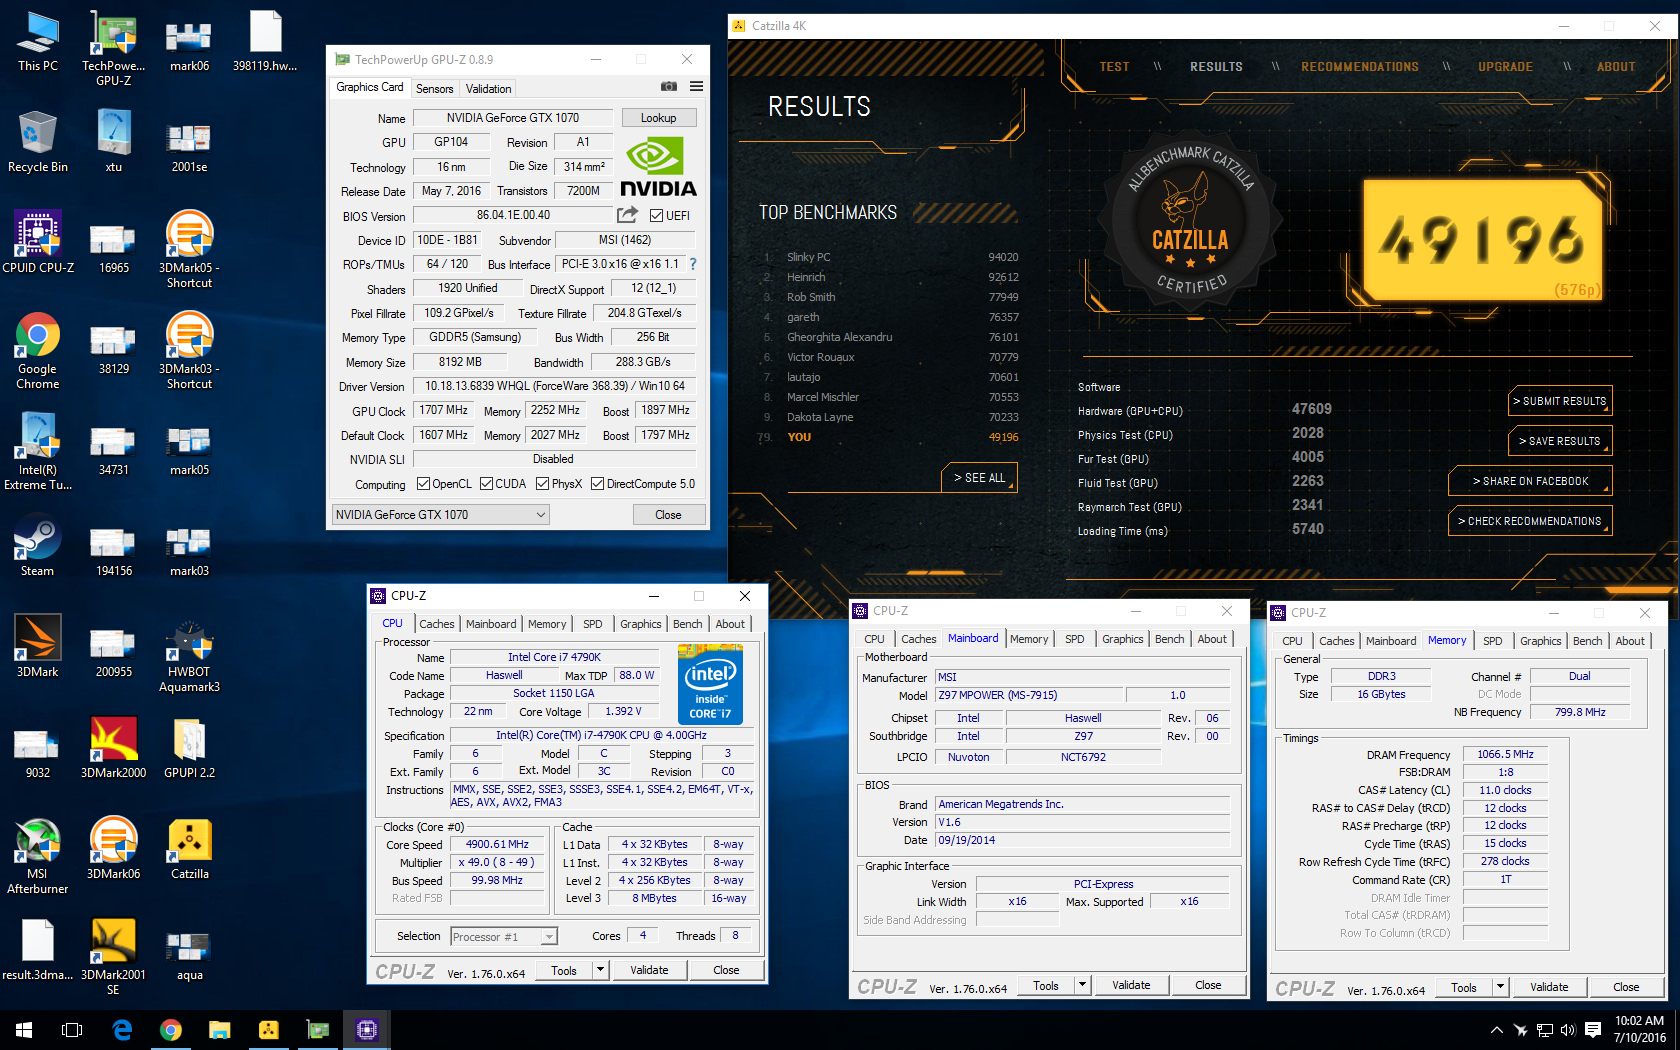Click SHARE ON FACEBOOK button

[1530, 481]
